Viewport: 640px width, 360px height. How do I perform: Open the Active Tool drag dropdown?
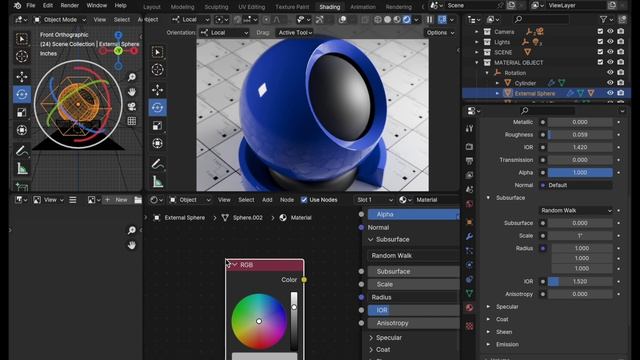coord(295,33)
